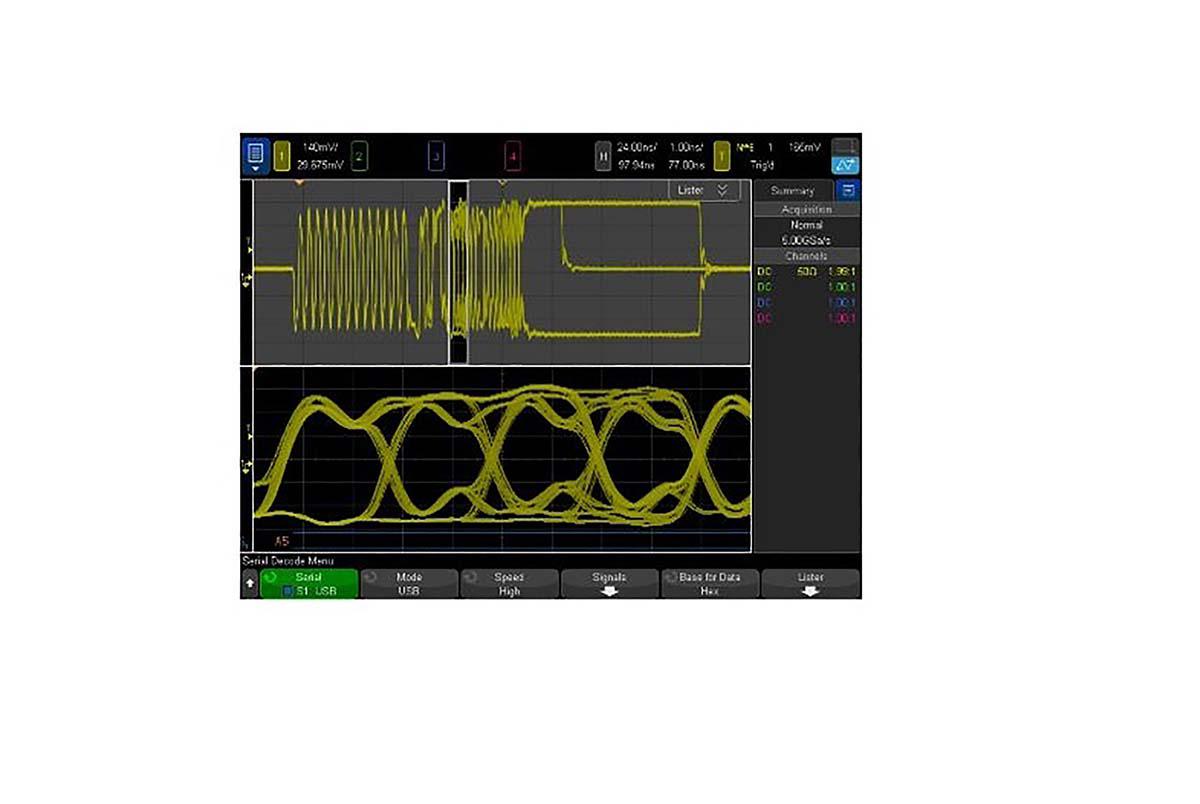Click the white zoom window box in waveform

click(459, 272)
